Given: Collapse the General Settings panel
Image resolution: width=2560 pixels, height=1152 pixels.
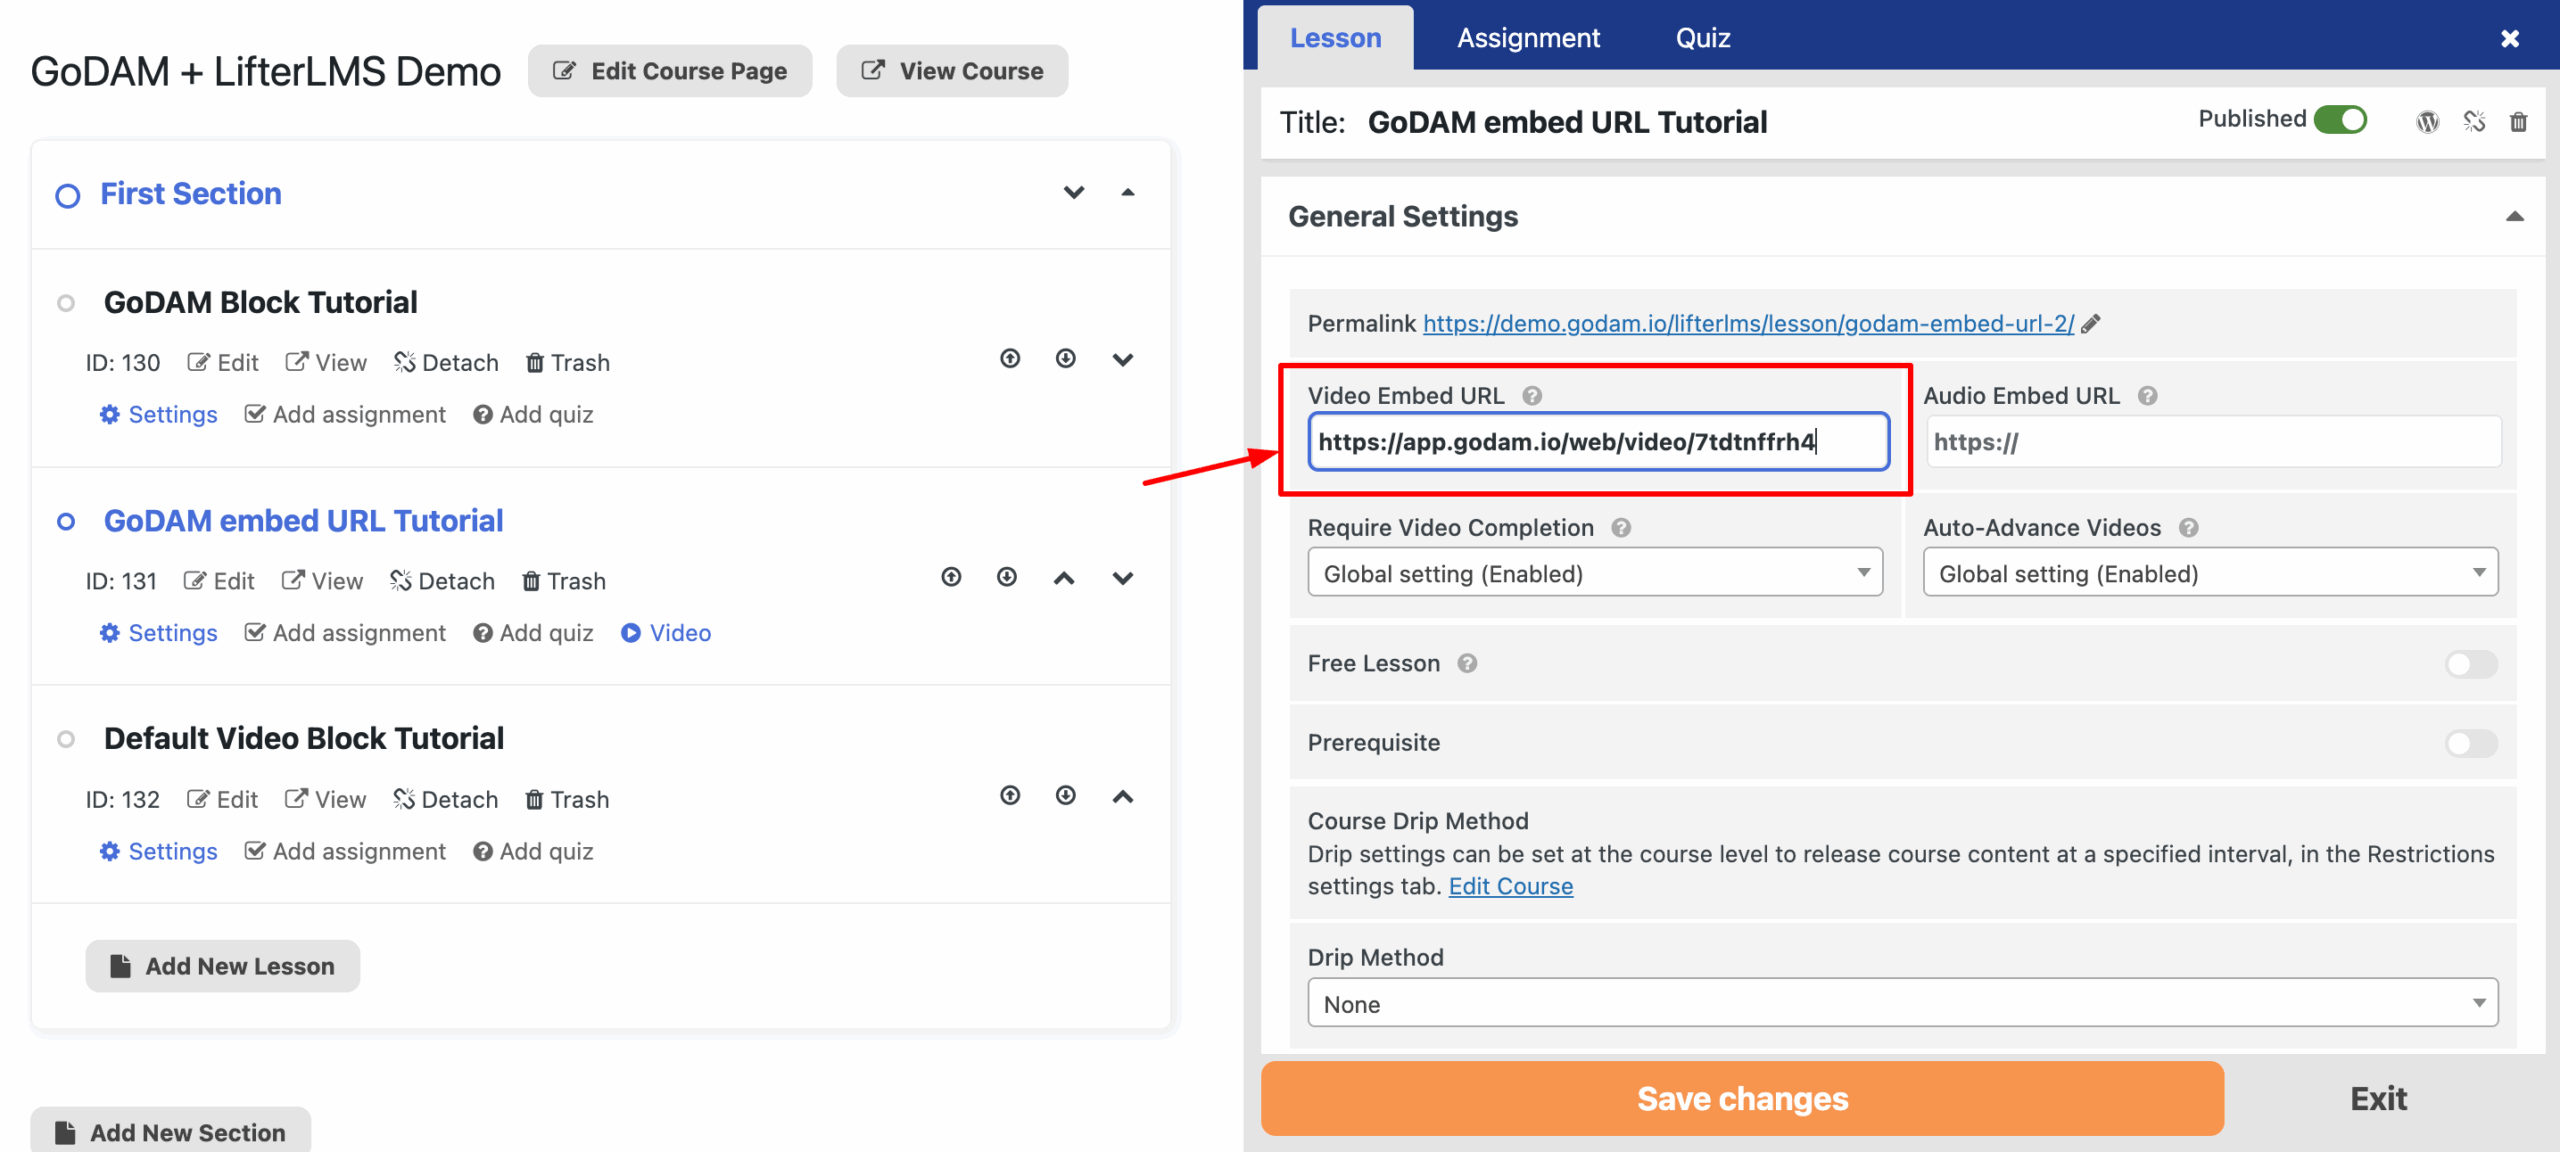Looking at the screenshot, I should 2514,217.
